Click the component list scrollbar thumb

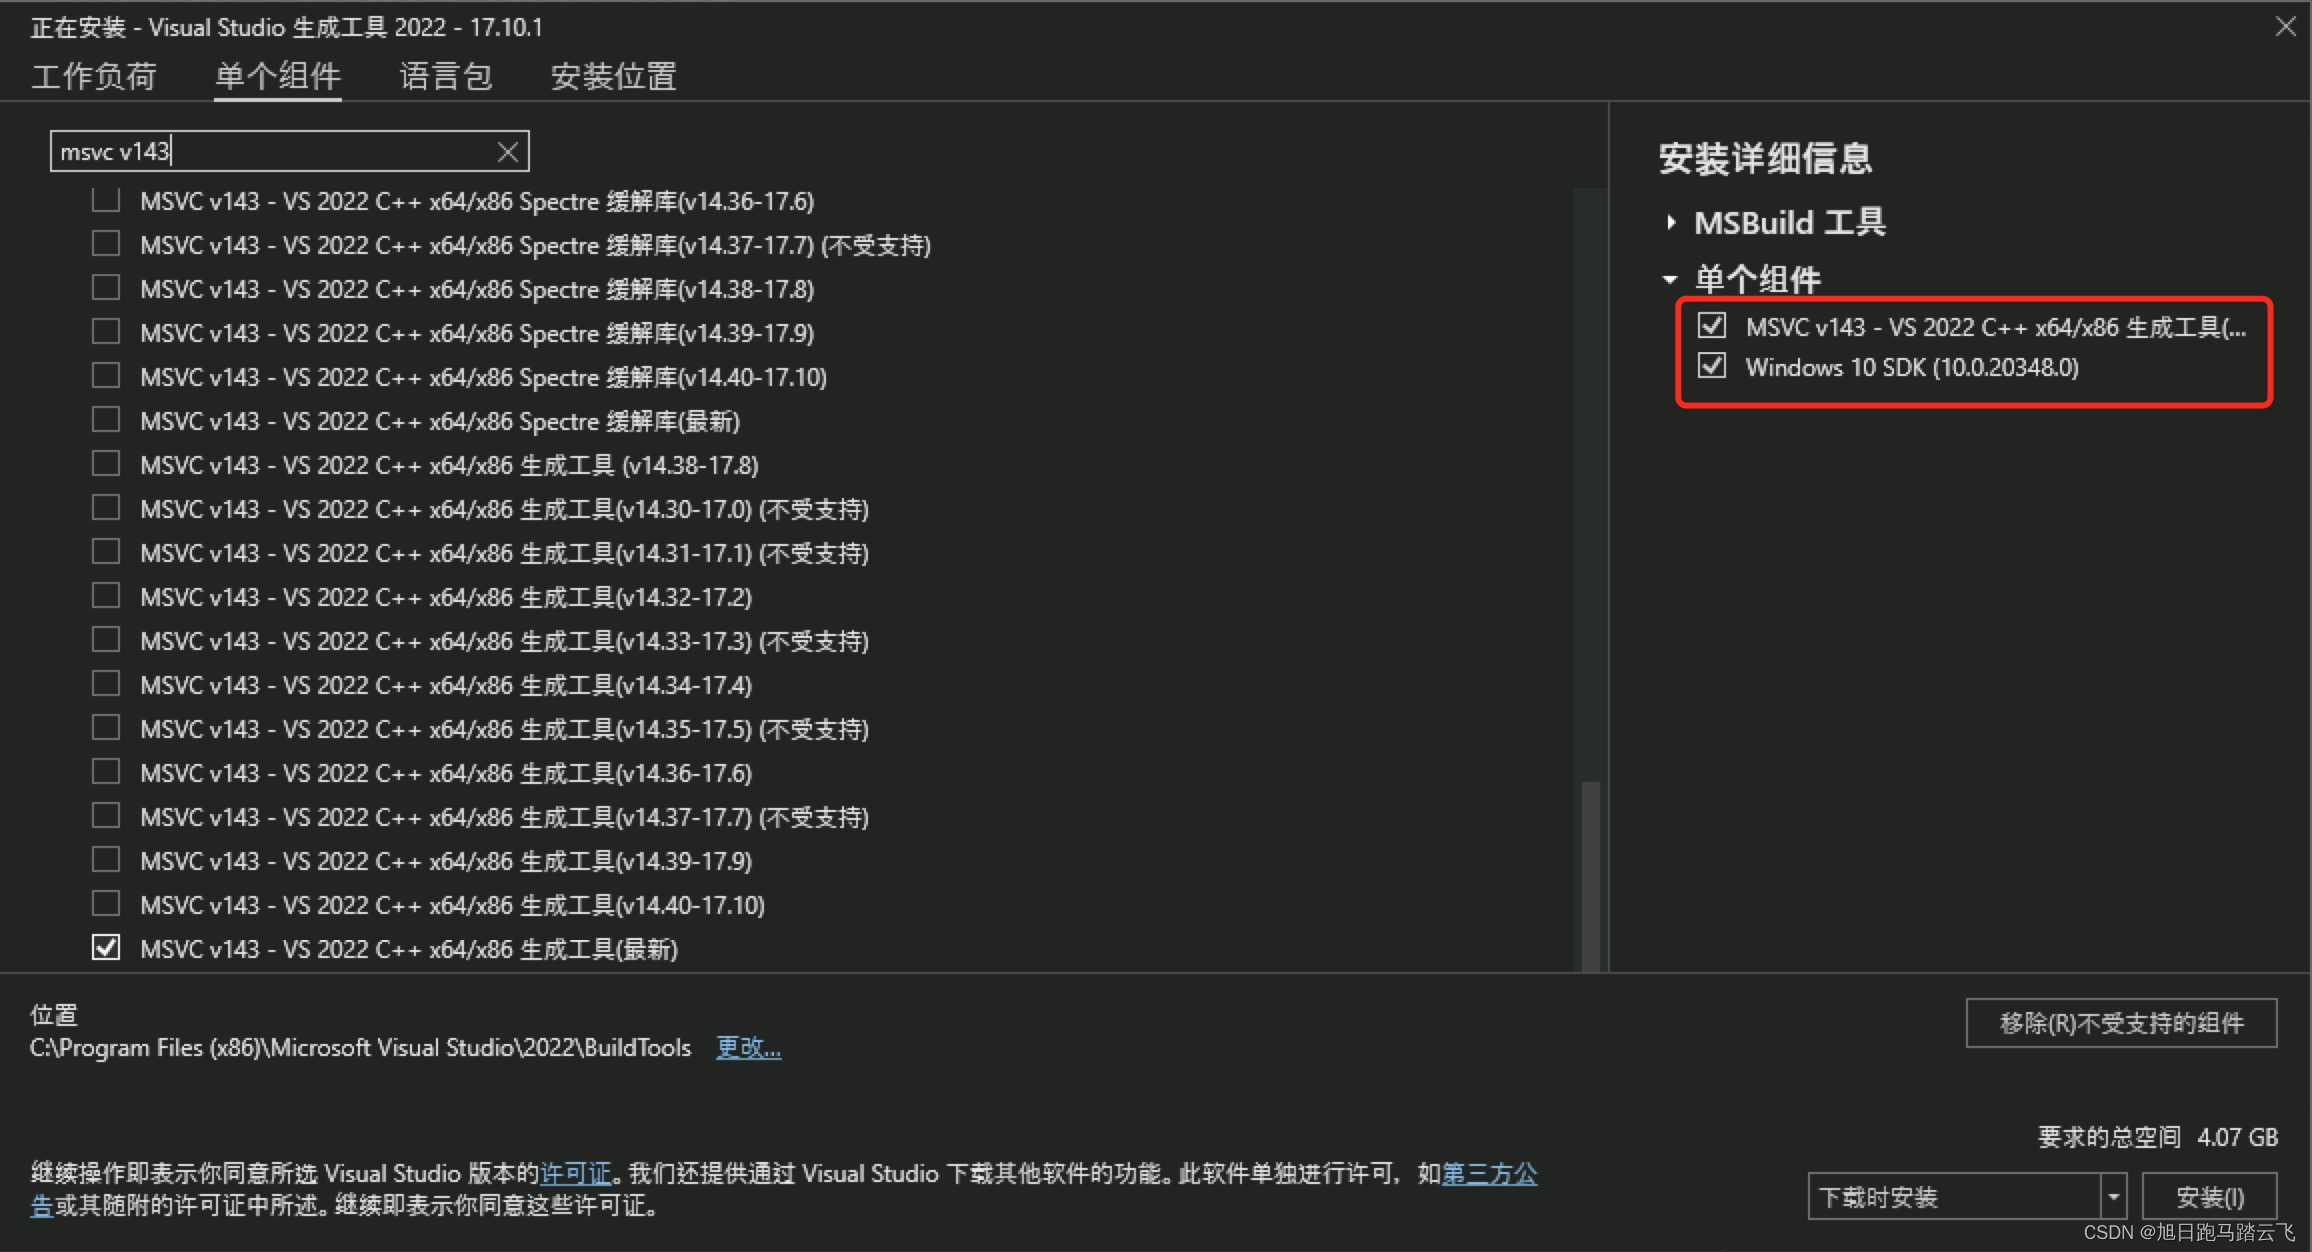tap(1590, 875)
